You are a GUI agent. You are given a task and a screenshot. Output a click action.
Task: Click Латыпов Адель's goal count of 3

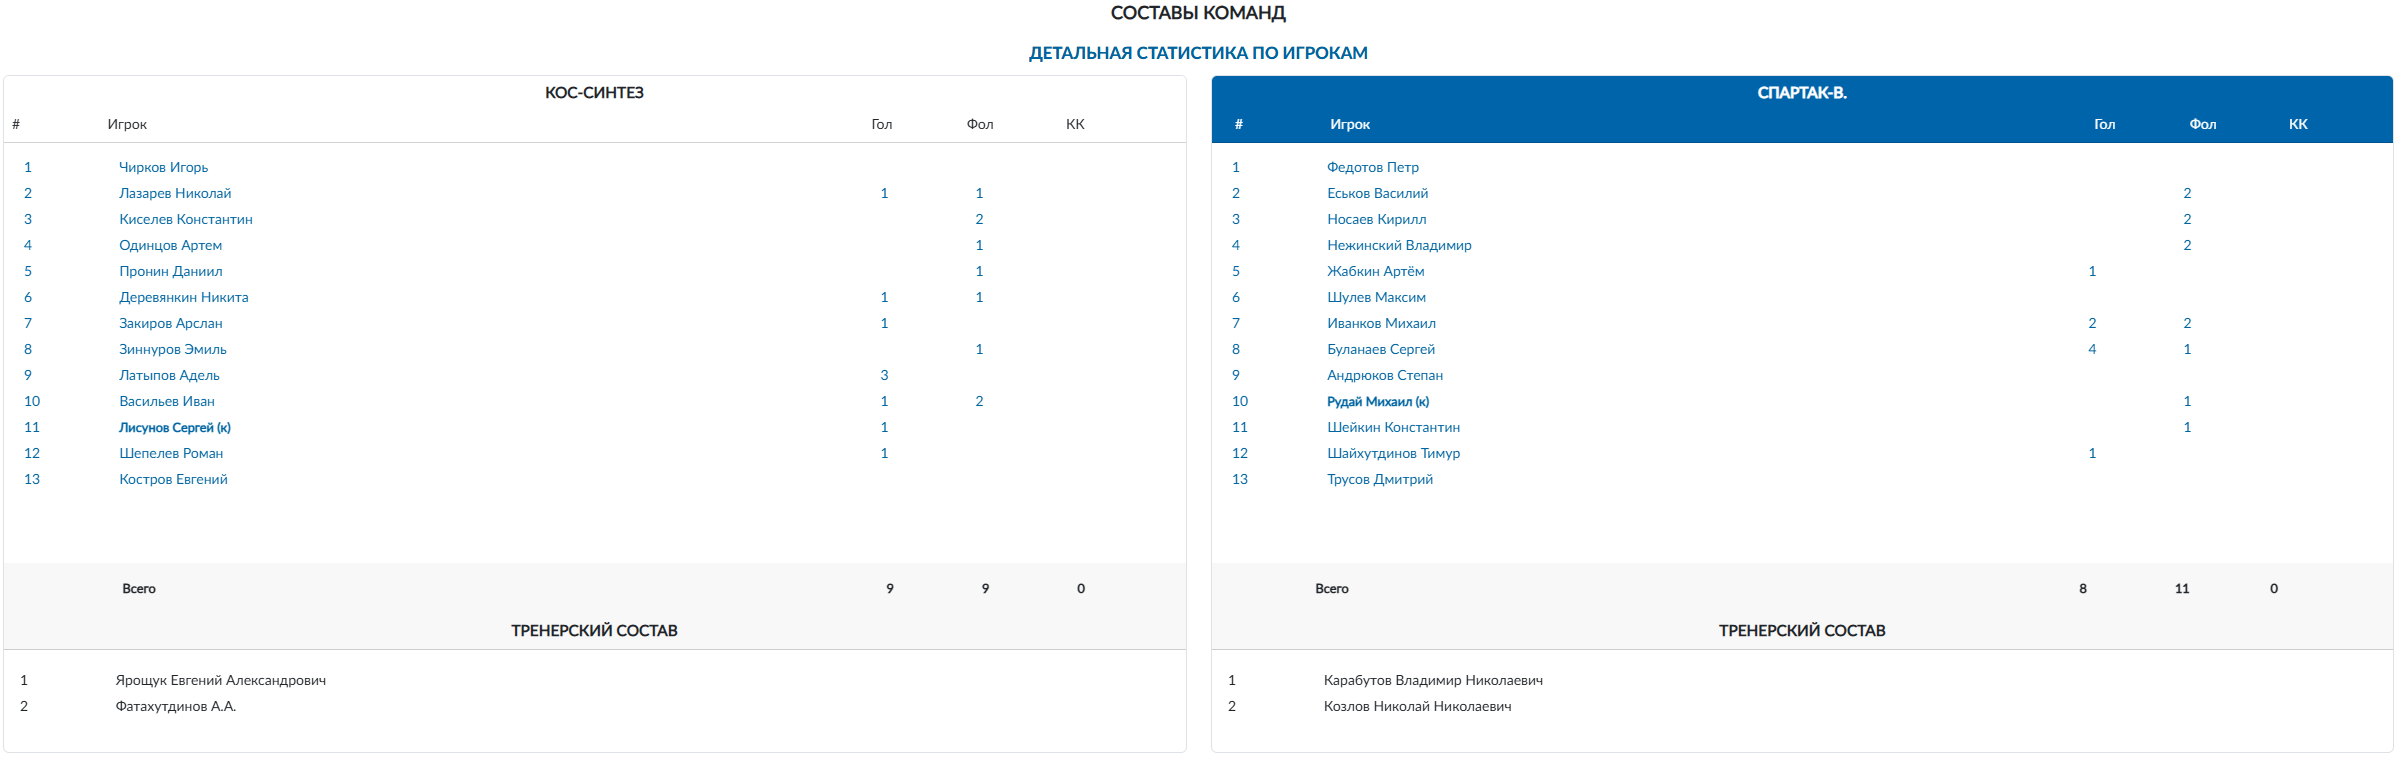[x=884, y=375]
